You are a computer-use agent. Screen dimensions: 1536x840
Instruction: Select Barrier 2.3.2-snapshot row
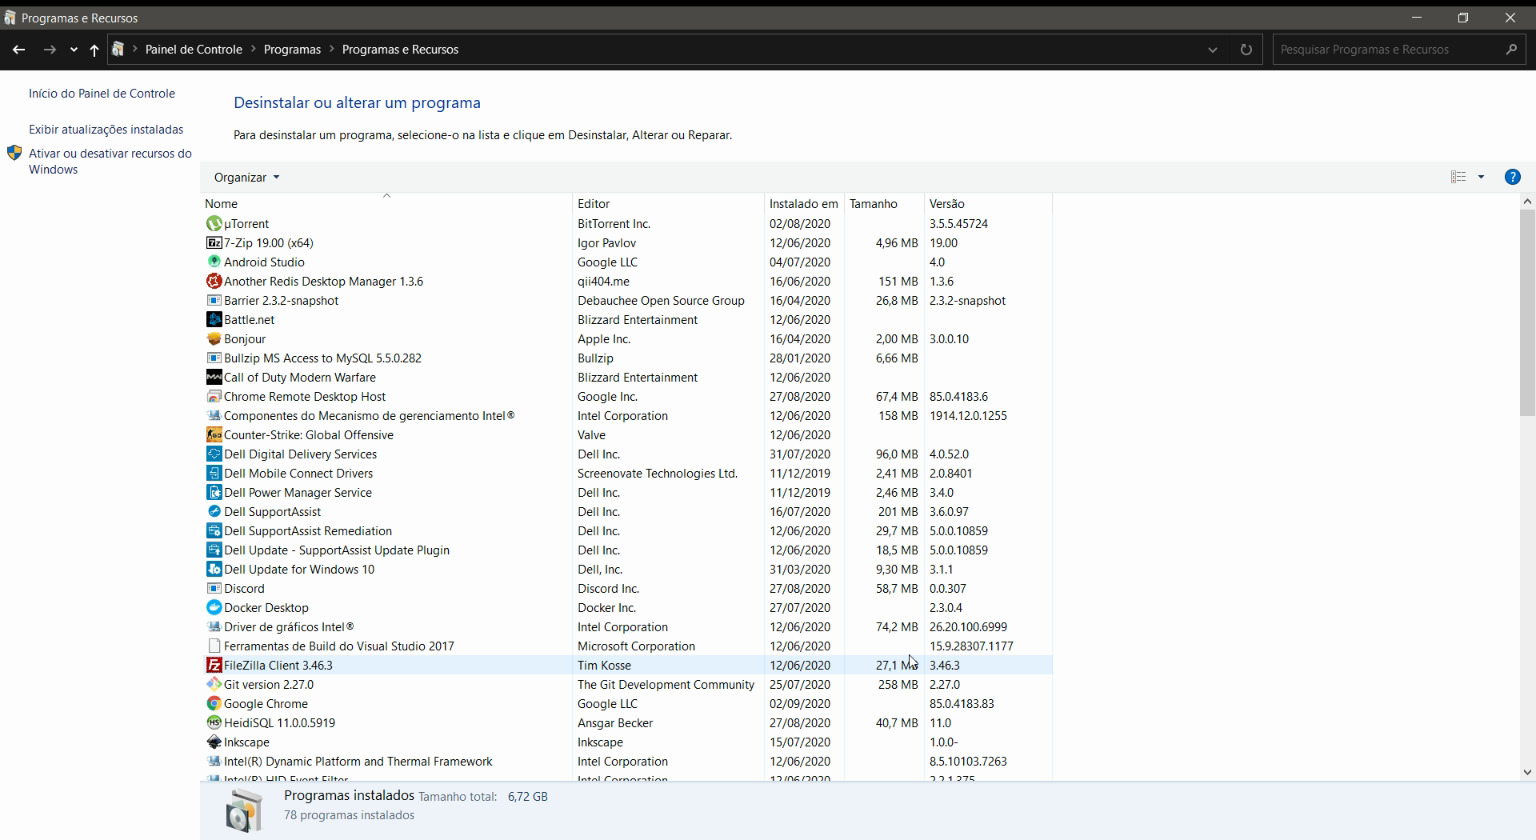click(x=627, y=300)
